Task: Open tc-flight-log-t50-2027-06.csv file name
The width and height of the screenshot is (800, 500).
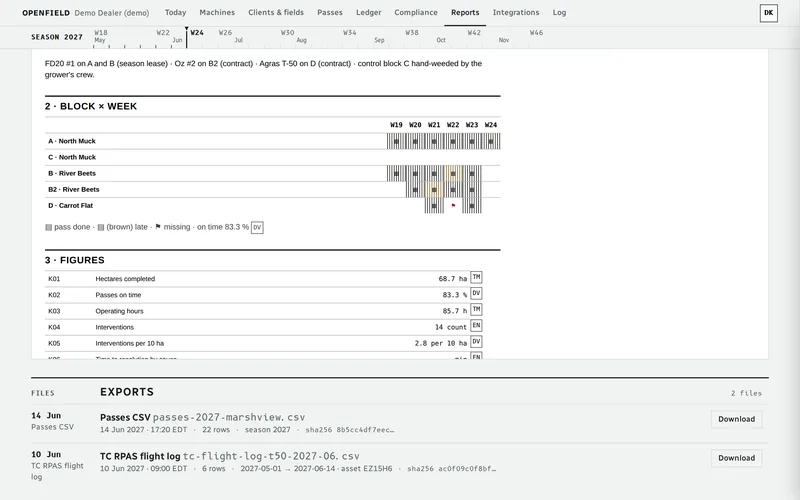Action: [x=271, y=456]
